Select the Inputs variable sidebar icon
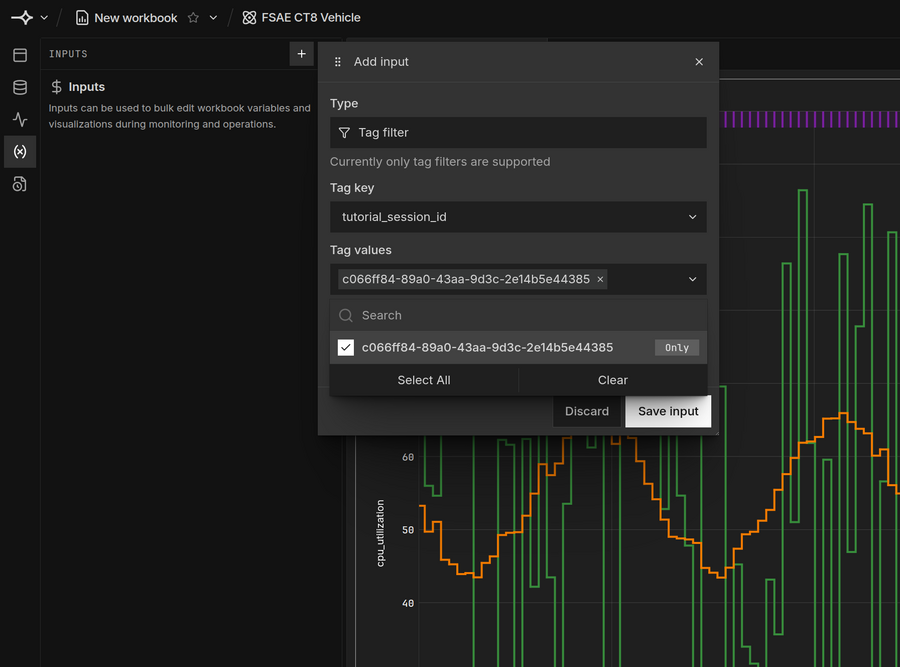The image size is (900, 667). 20,152
